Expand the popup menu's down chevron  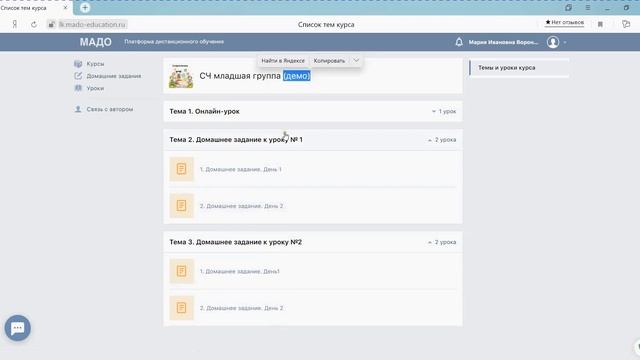tap(356, 60)
